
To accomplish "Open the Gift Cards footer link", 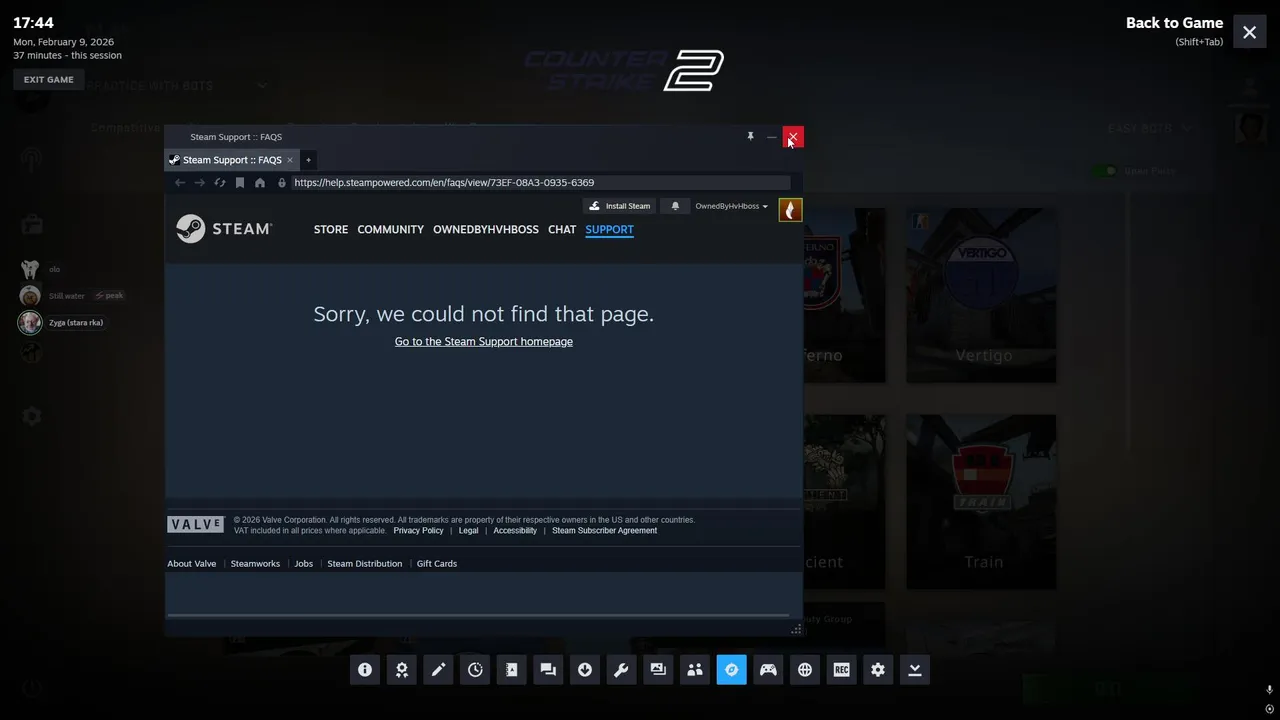I will (437, 564).
